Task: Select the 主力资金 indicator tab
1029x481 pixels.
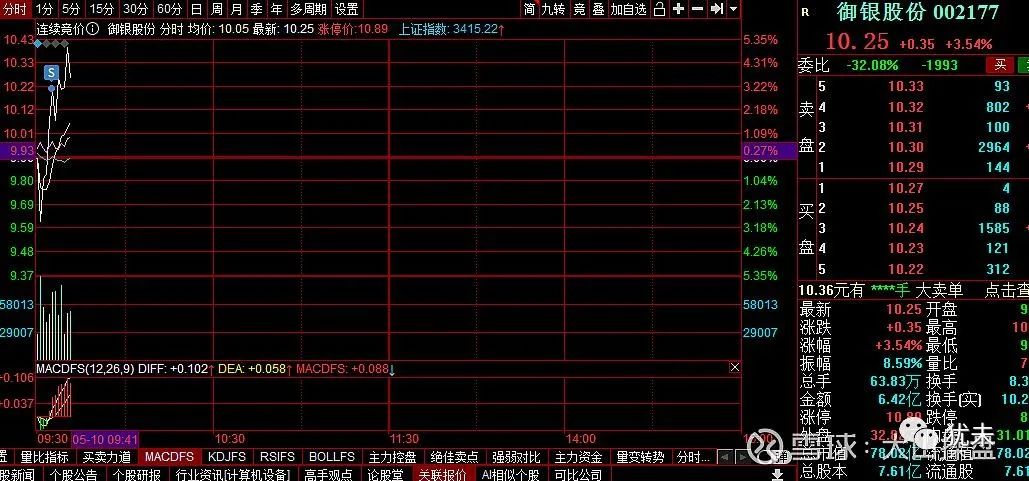Action: [x=578, y=457]
